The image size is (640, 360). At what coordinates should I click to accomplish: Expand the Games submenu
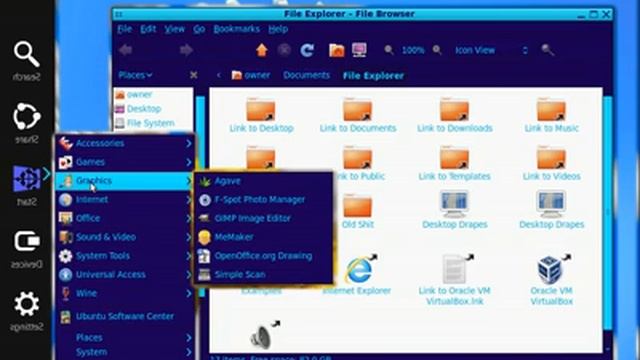124,162
